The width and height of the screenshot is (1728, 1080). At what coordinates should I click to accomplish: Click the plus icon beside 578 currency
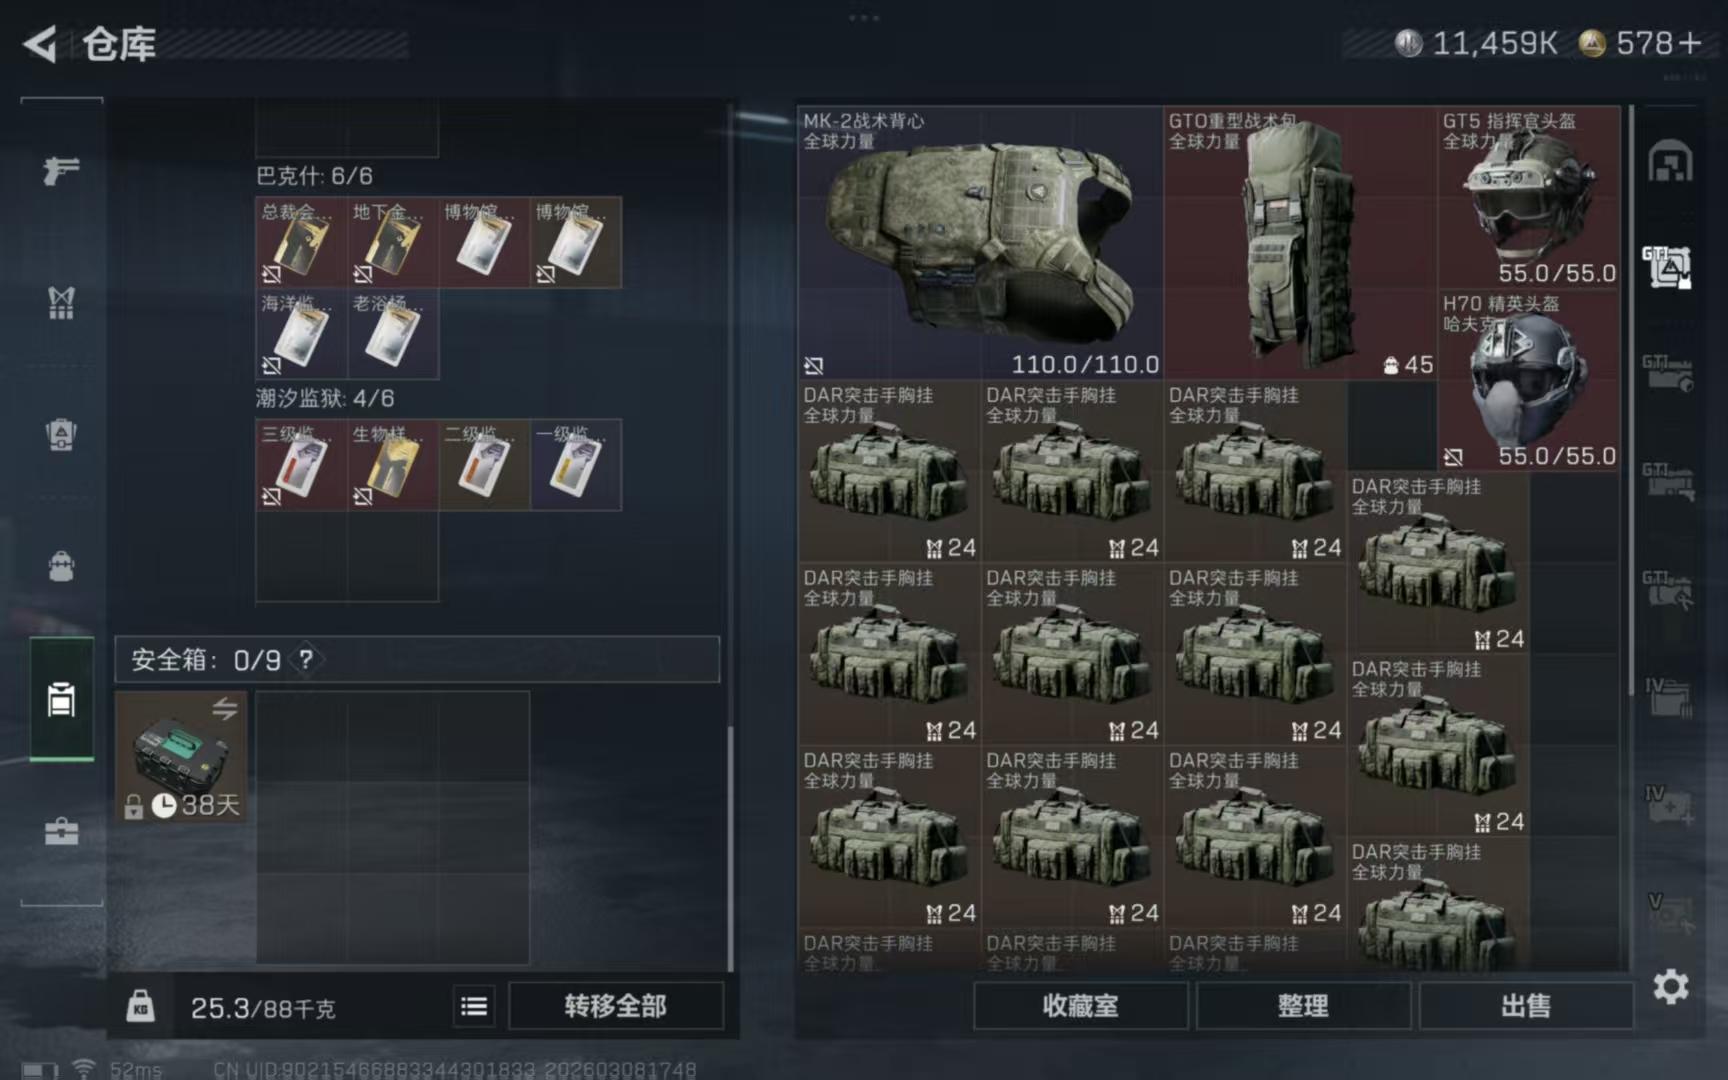tap(1690, 43)
